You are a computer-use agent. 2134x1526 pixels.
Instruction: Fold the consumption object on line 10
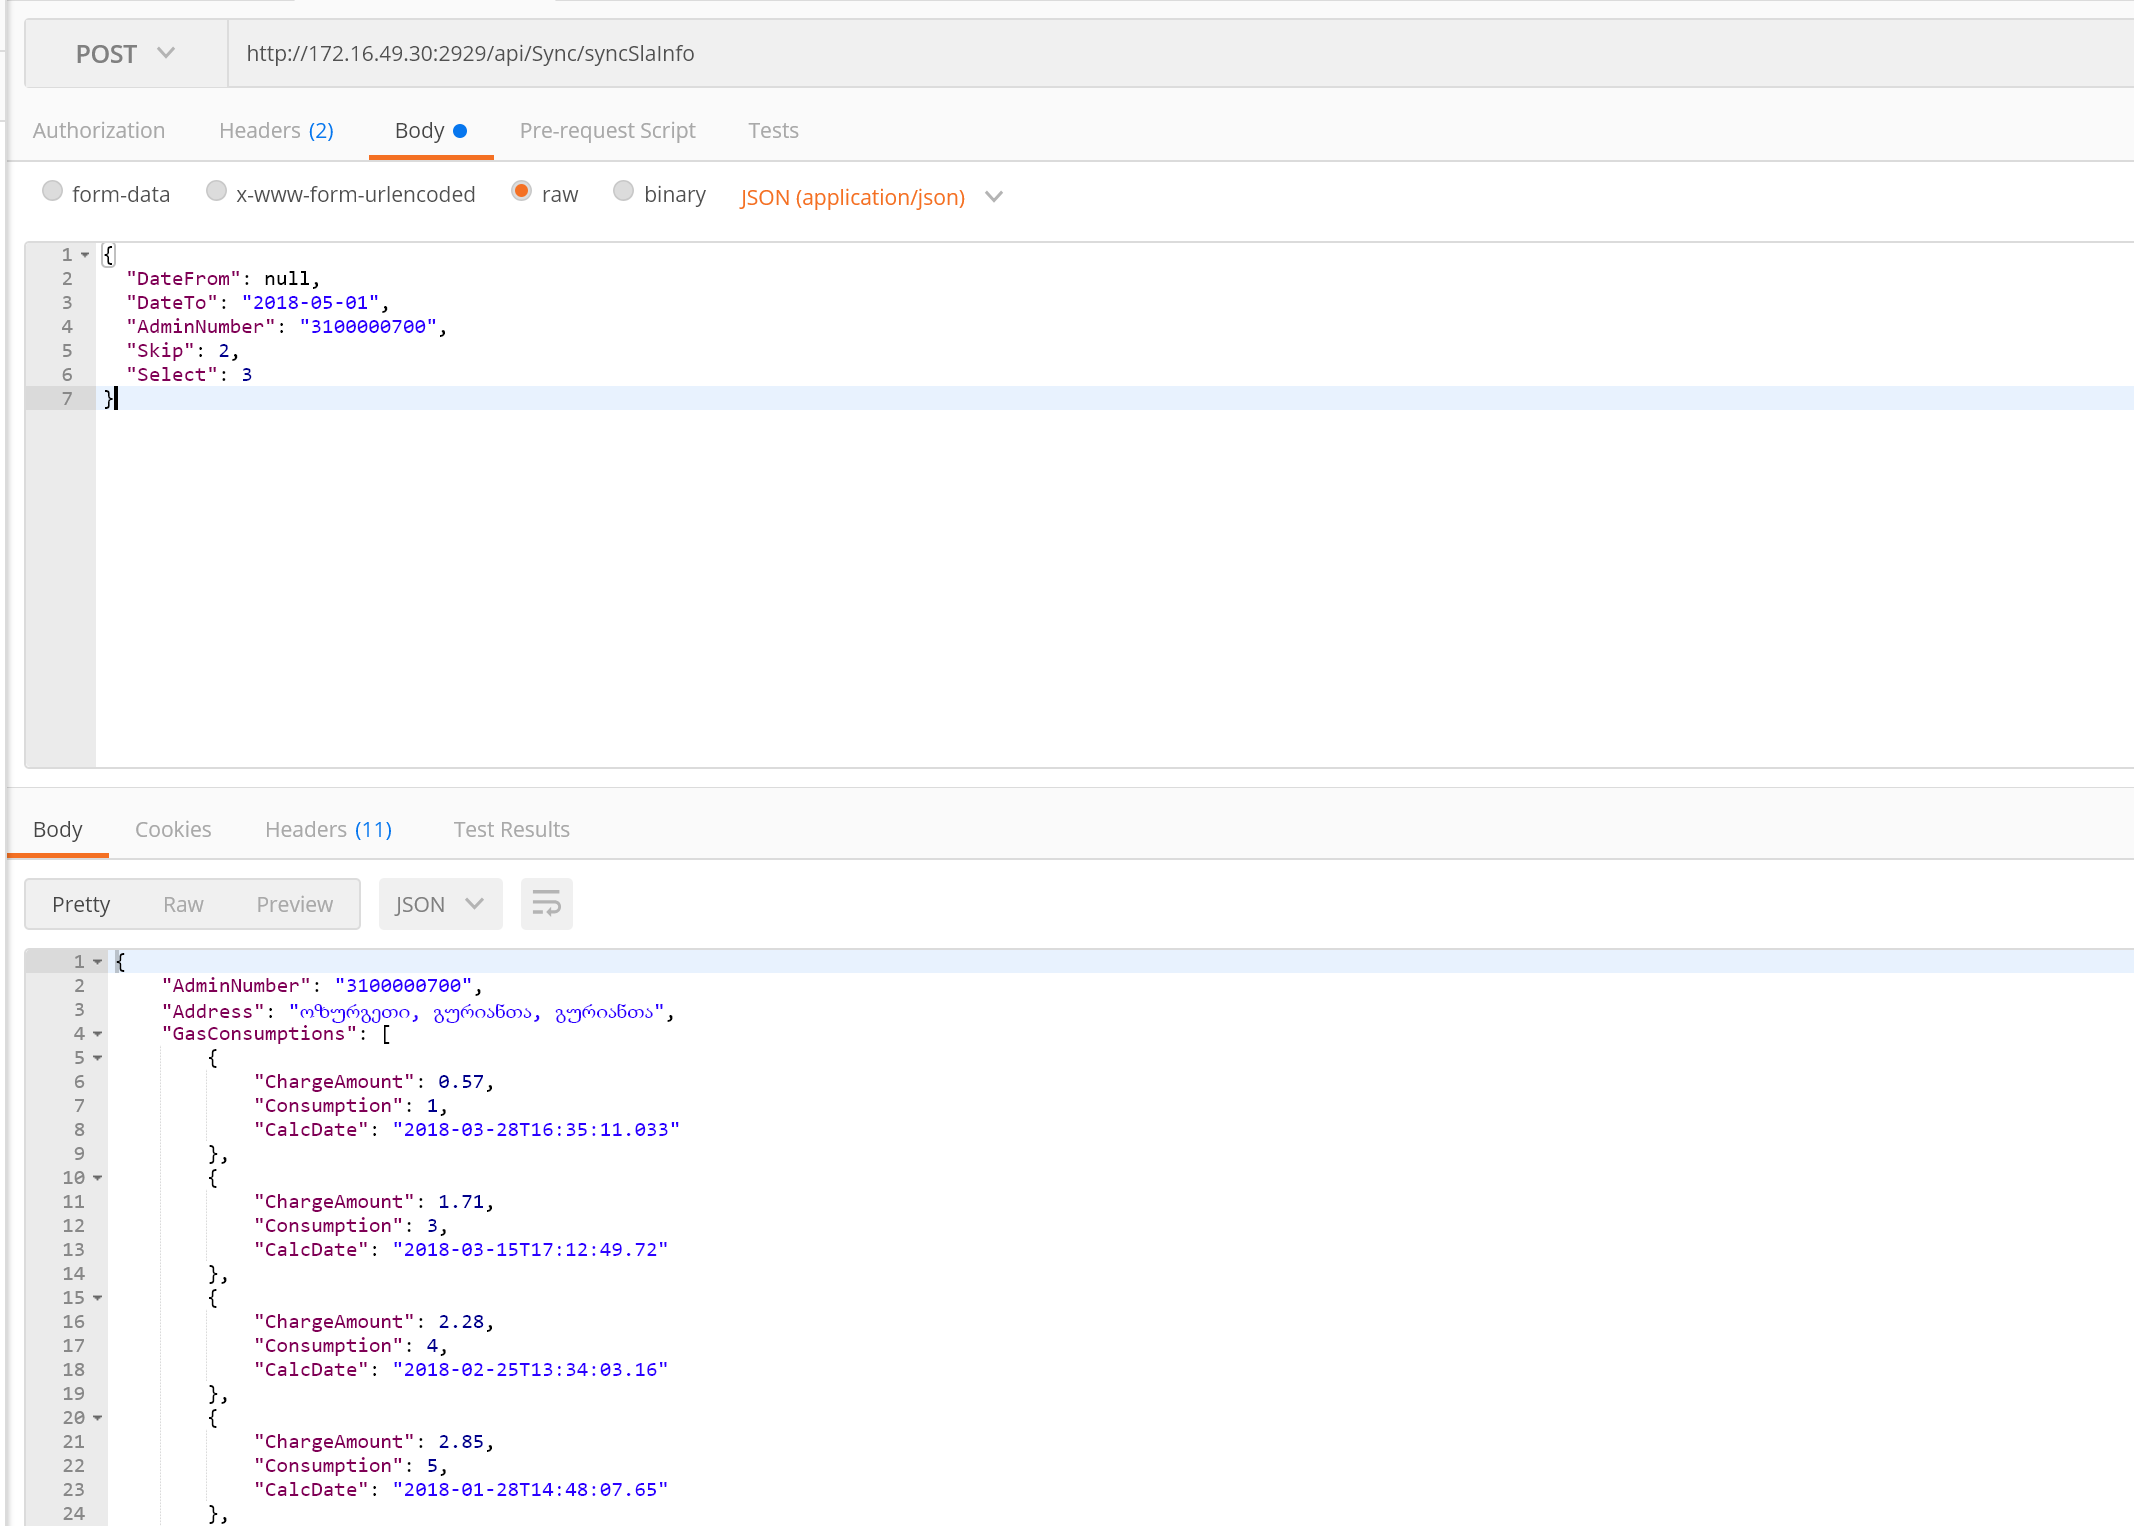point(98,1178)
